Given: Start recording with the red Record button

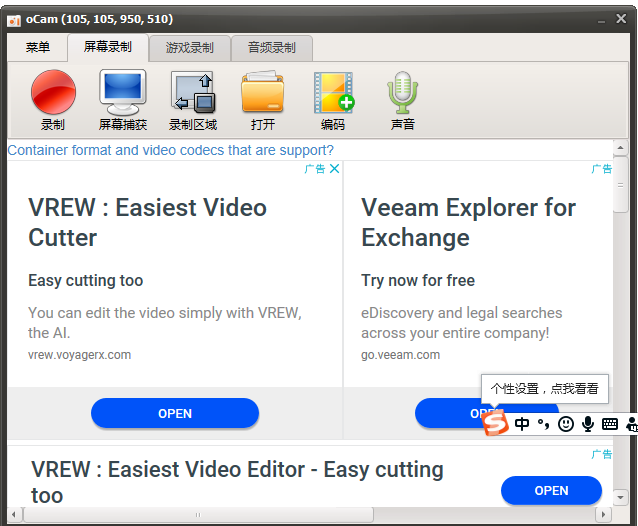Looking at the screenshot, I should click(53, 92).
